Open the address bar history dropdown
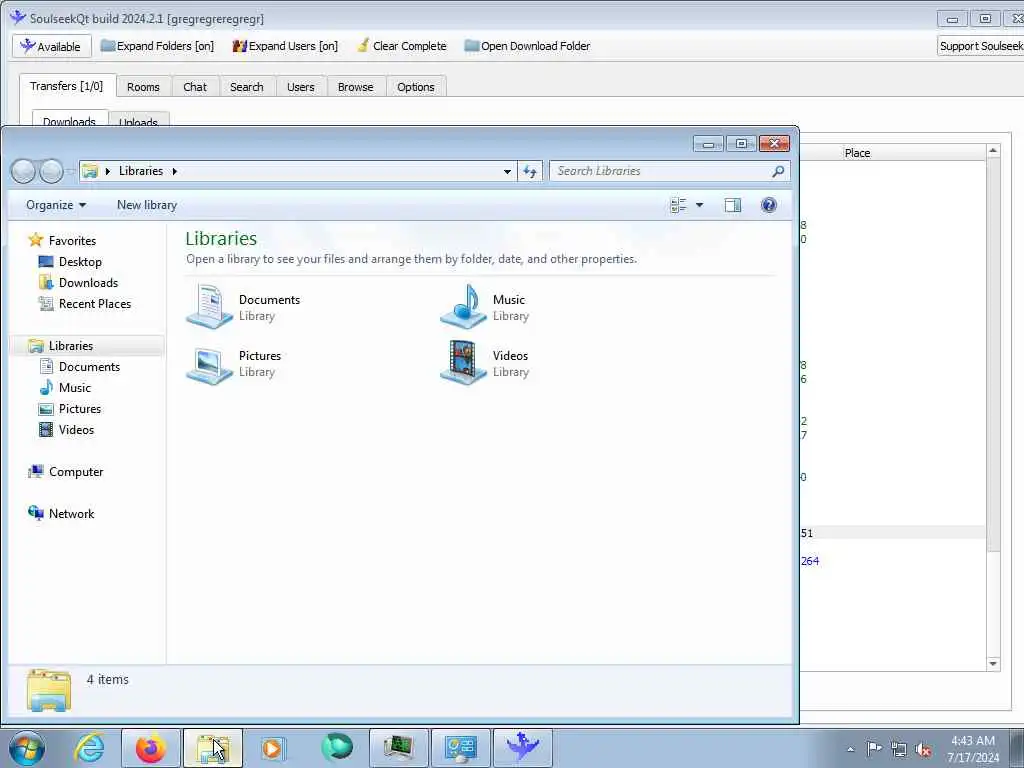This screenshot has height=768, width=1024. click(507, 172)
